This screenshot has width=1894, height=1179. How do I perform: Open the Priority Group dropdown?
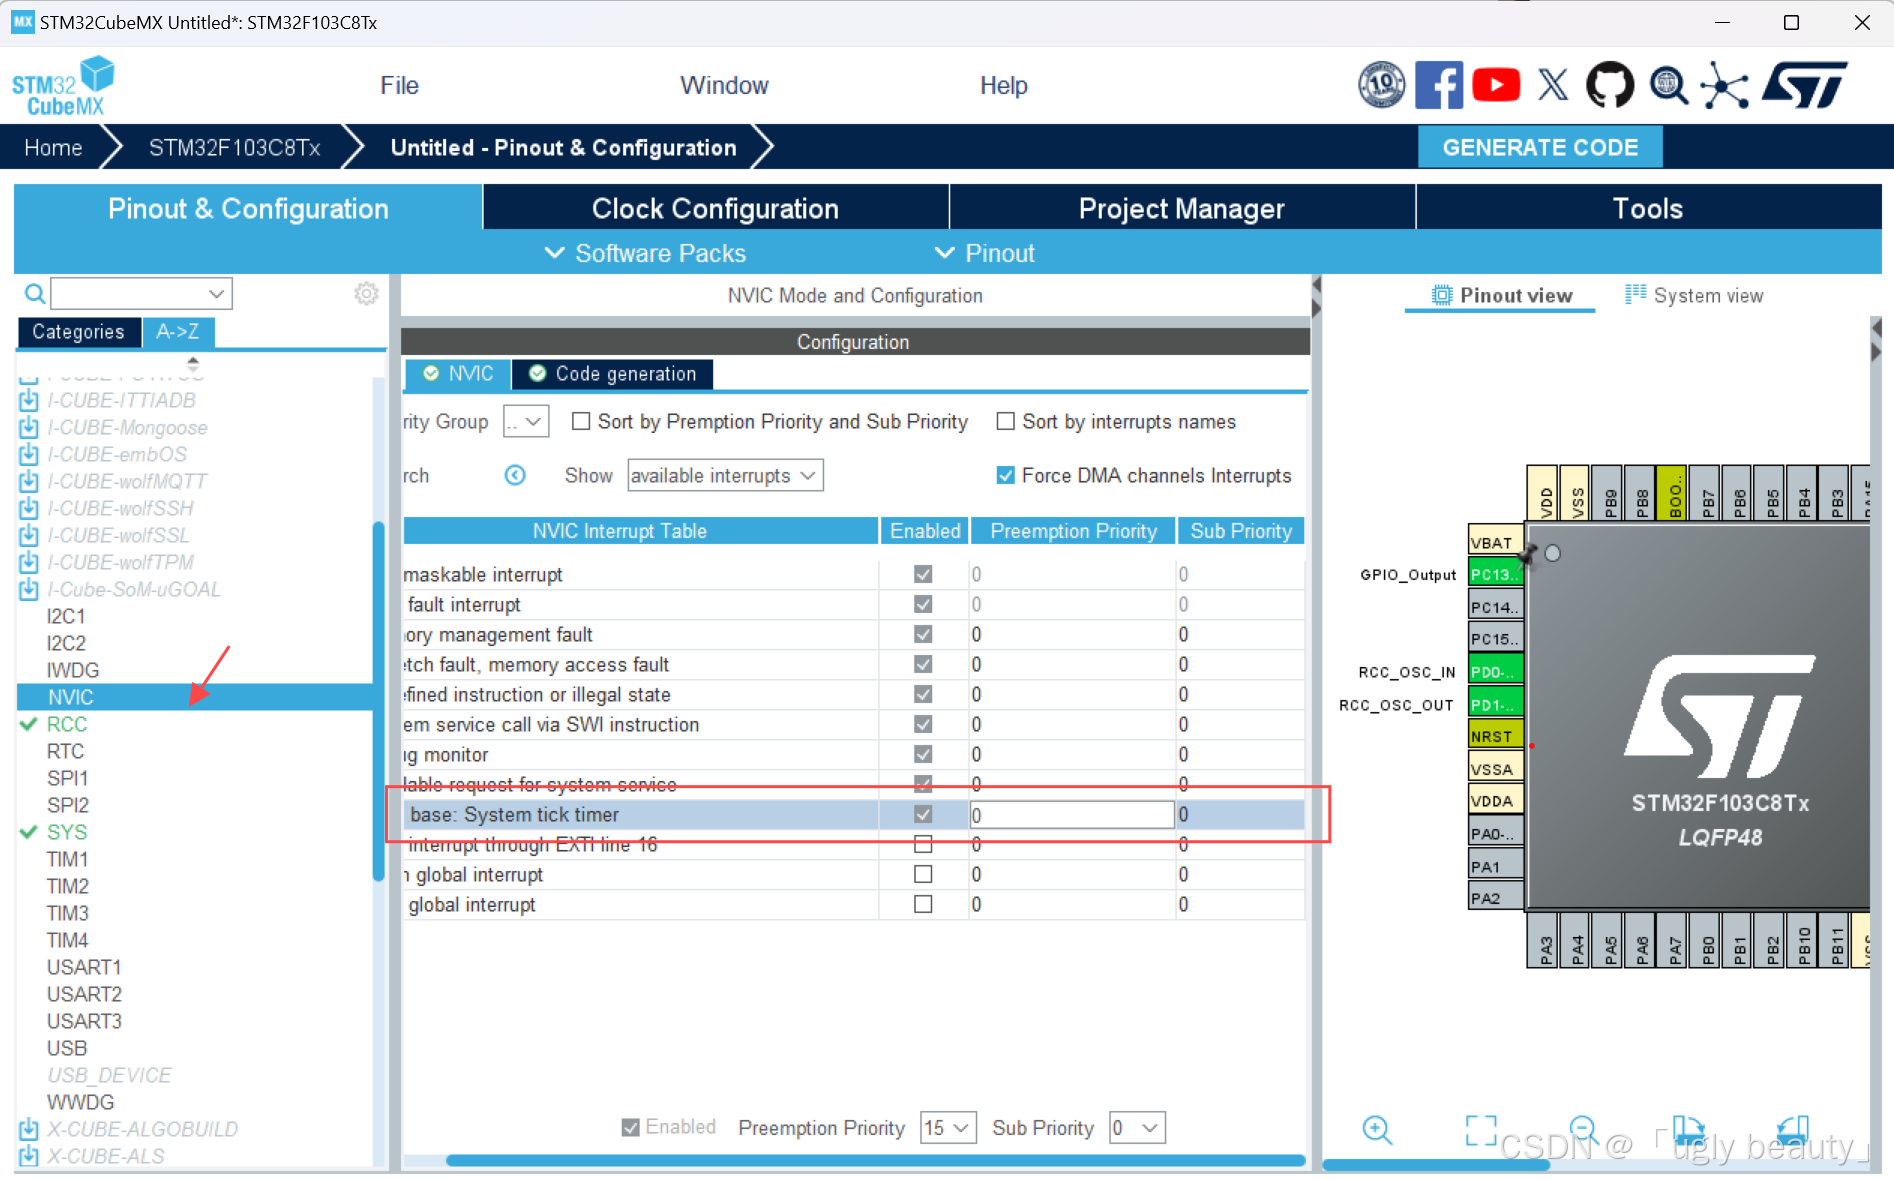pos(526,422)
